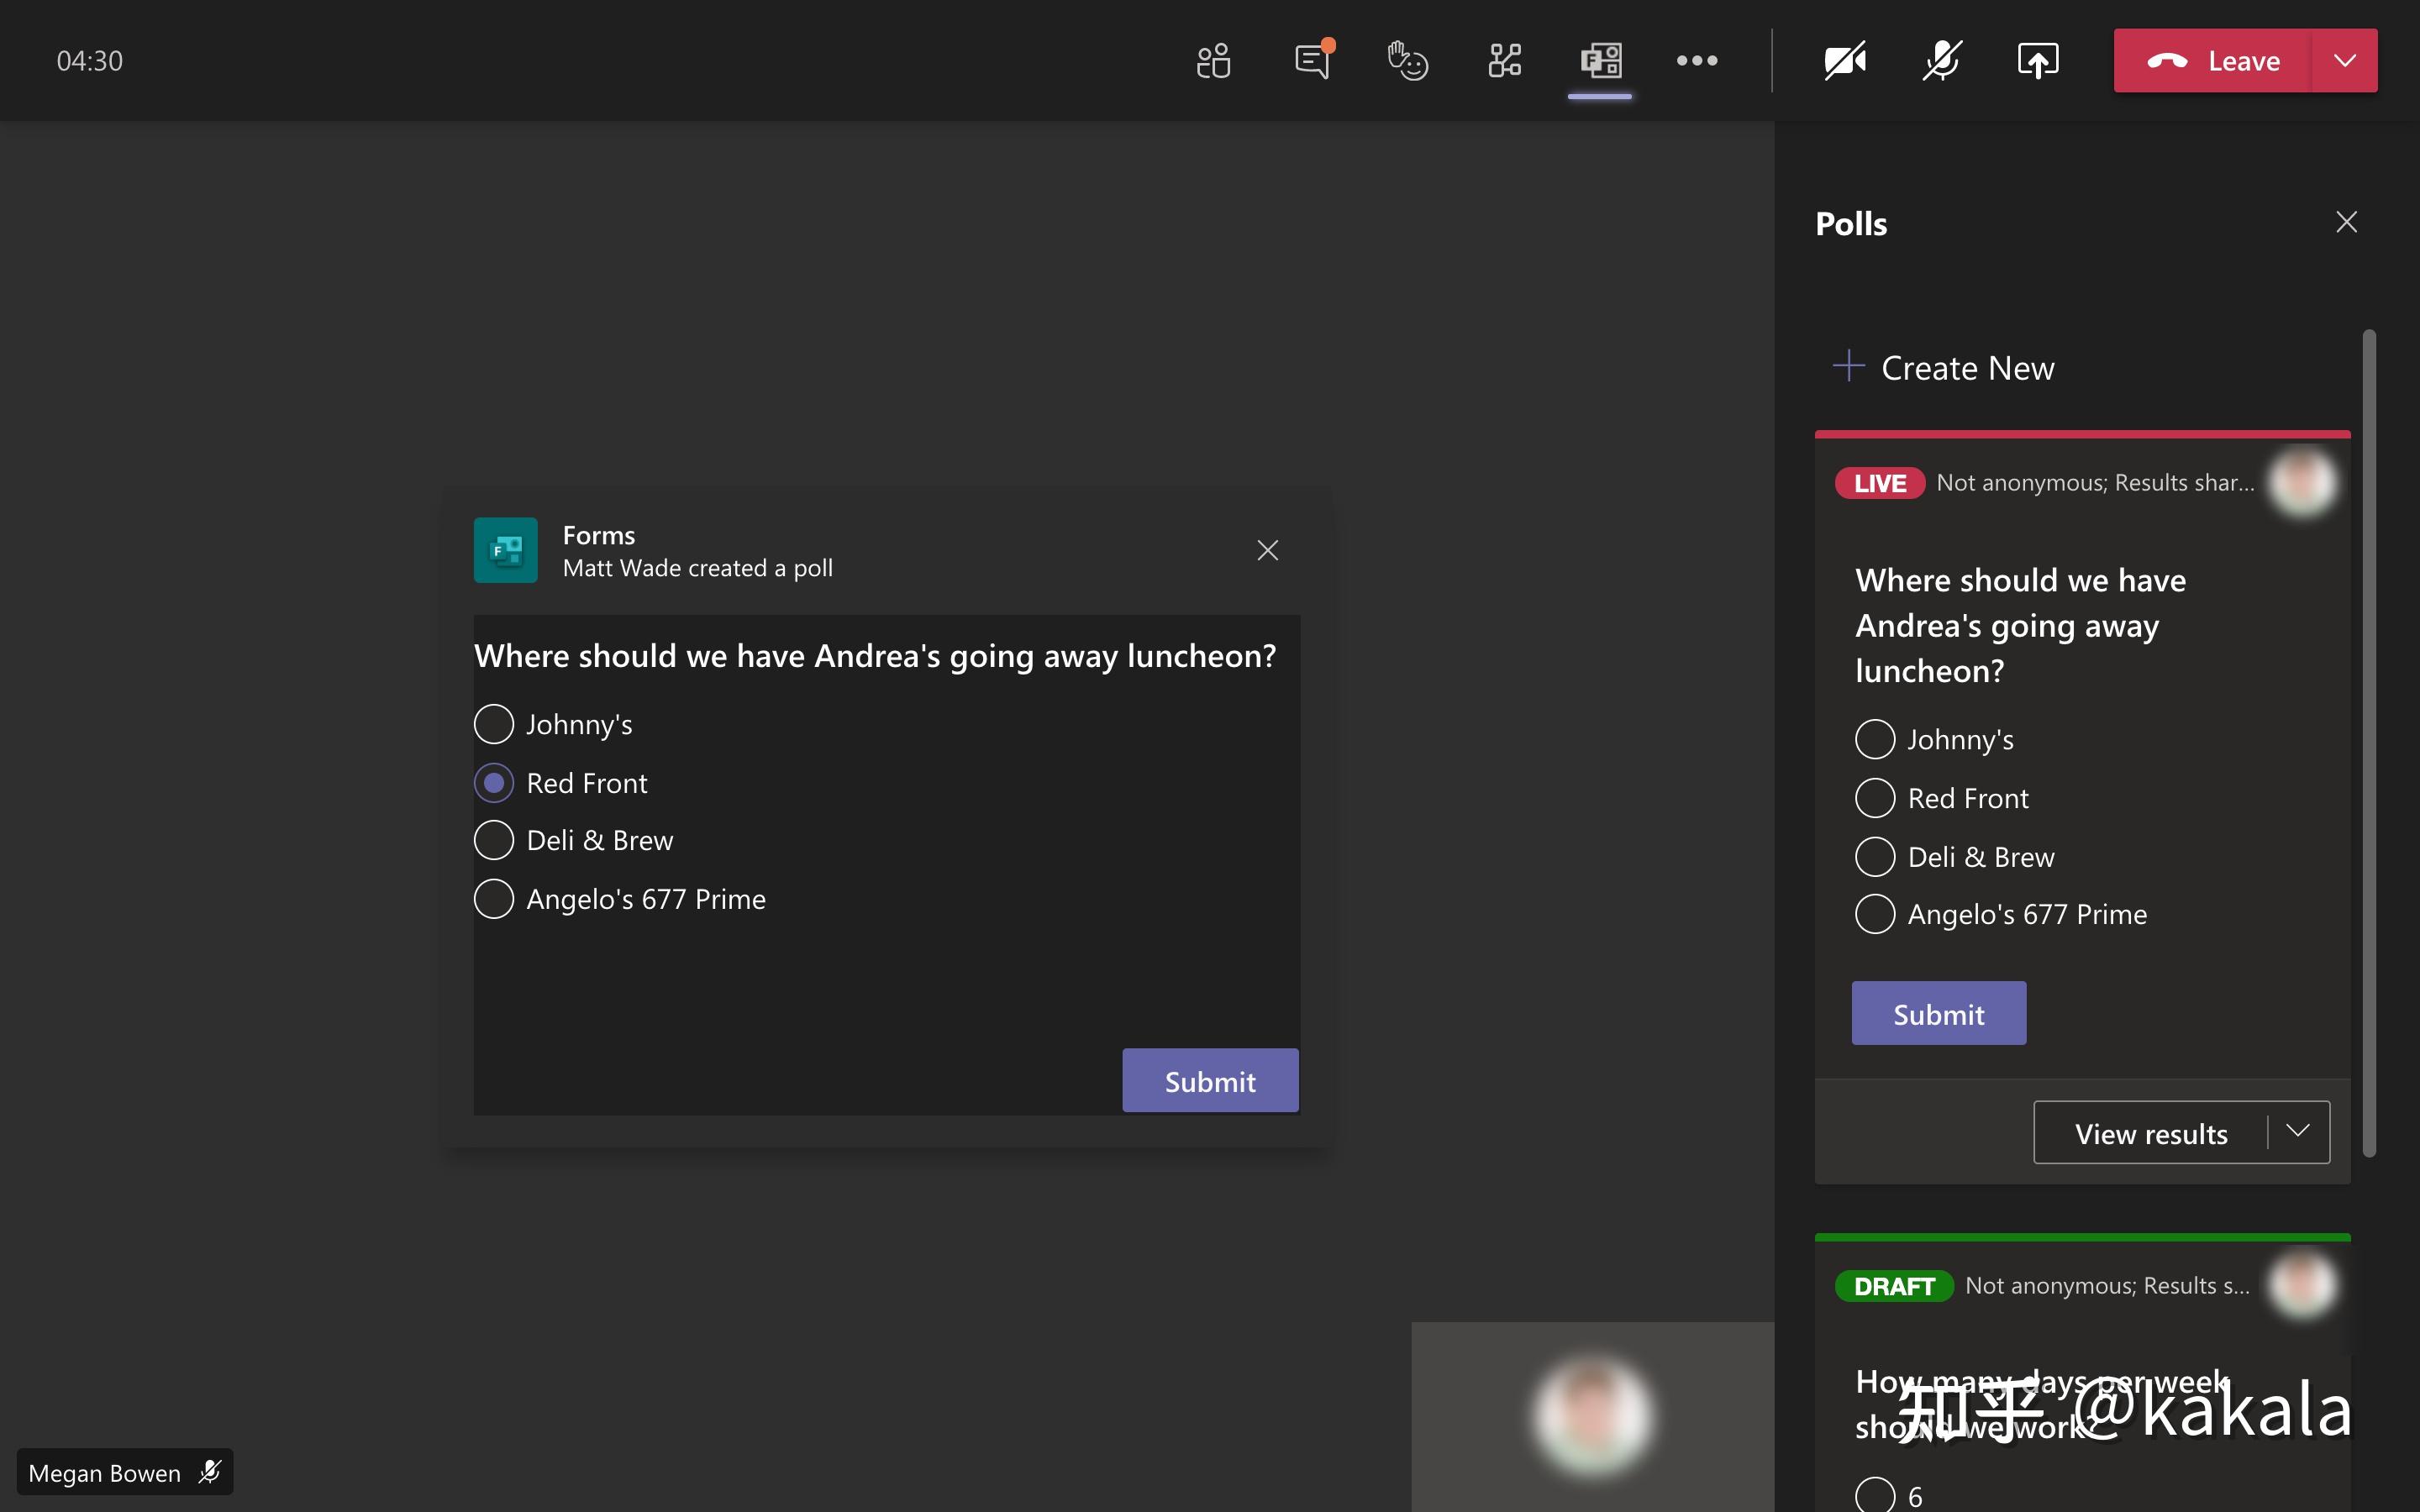Select Angelo's 677 Prime radio button
The image size is (2420, 1512).
pos(493,897)
